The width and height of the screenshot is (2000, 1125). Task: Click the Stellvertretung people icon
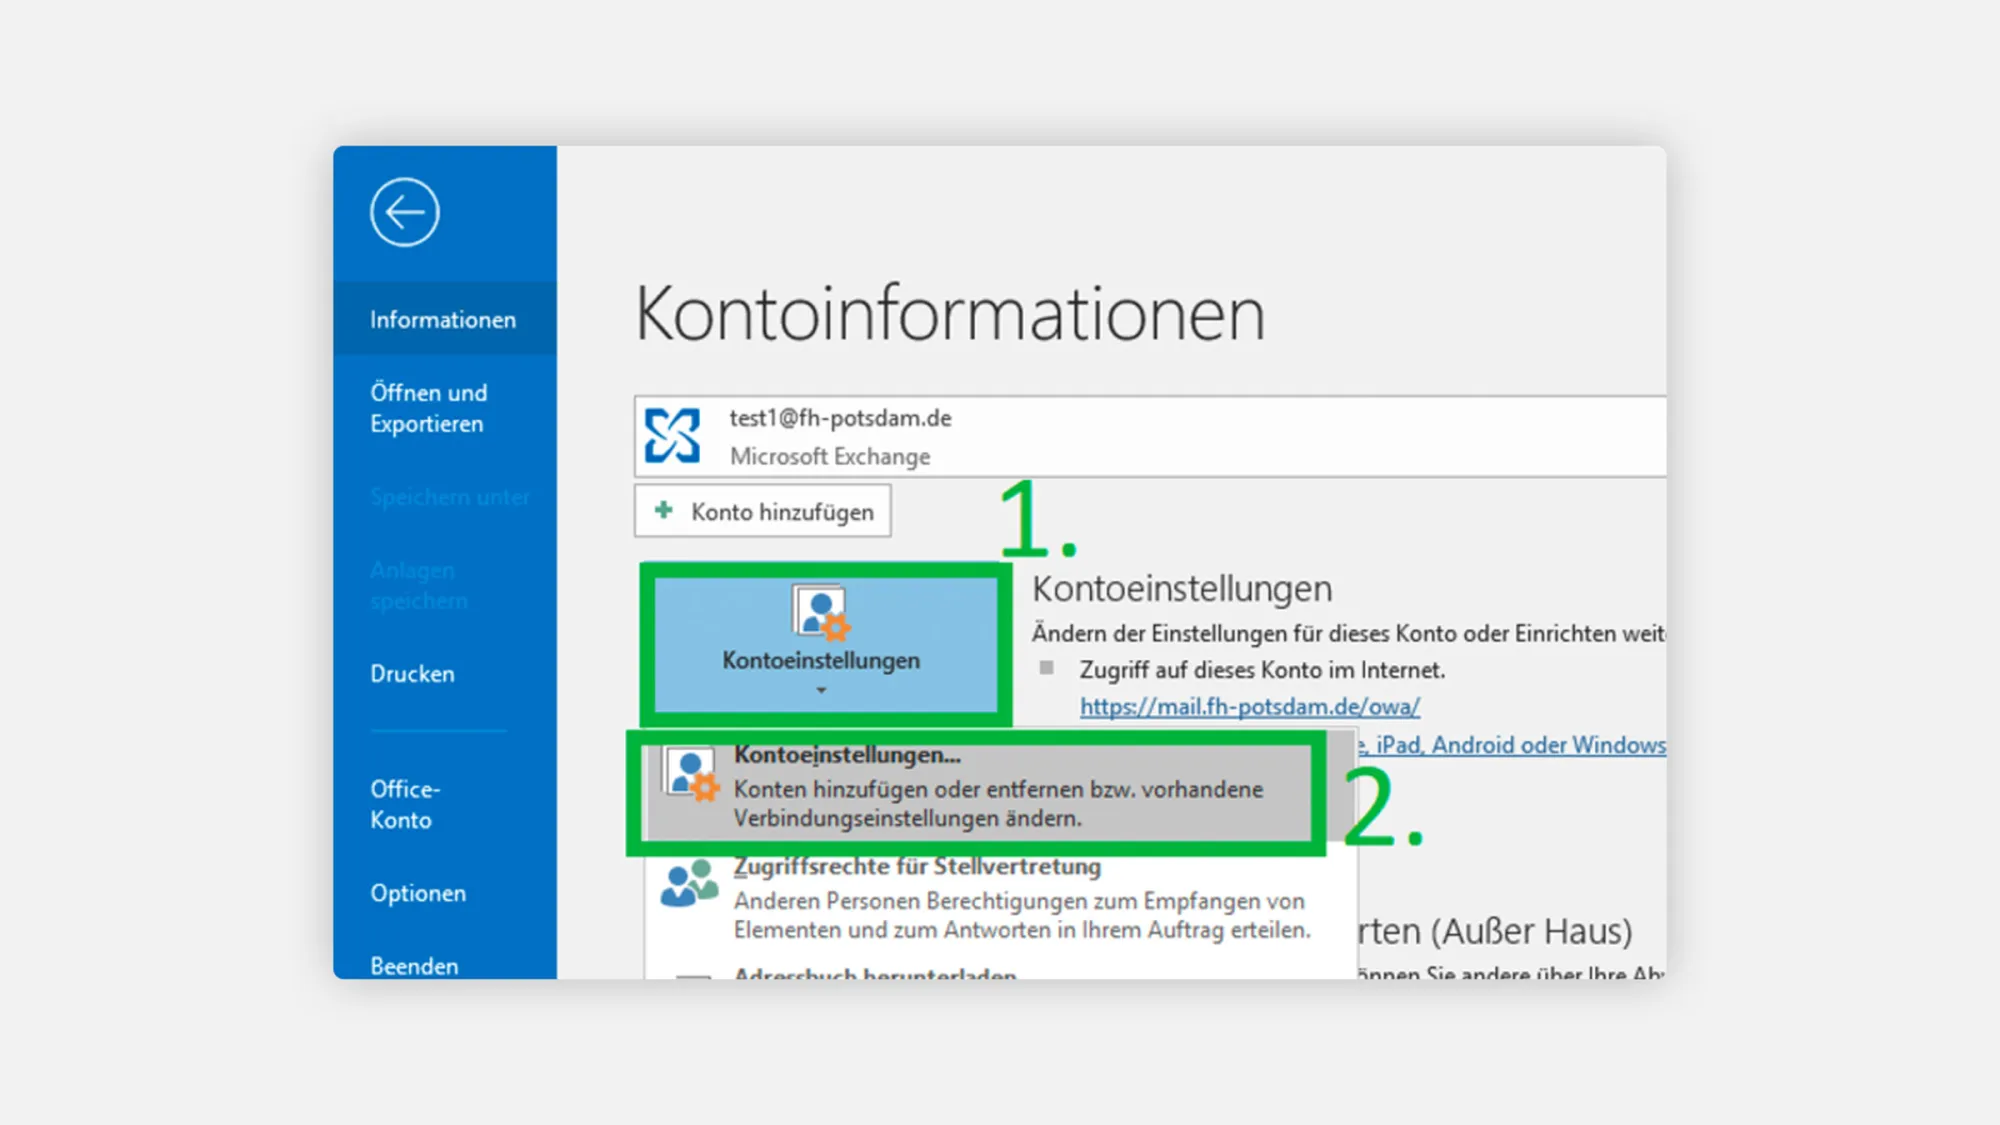point(689,882)
